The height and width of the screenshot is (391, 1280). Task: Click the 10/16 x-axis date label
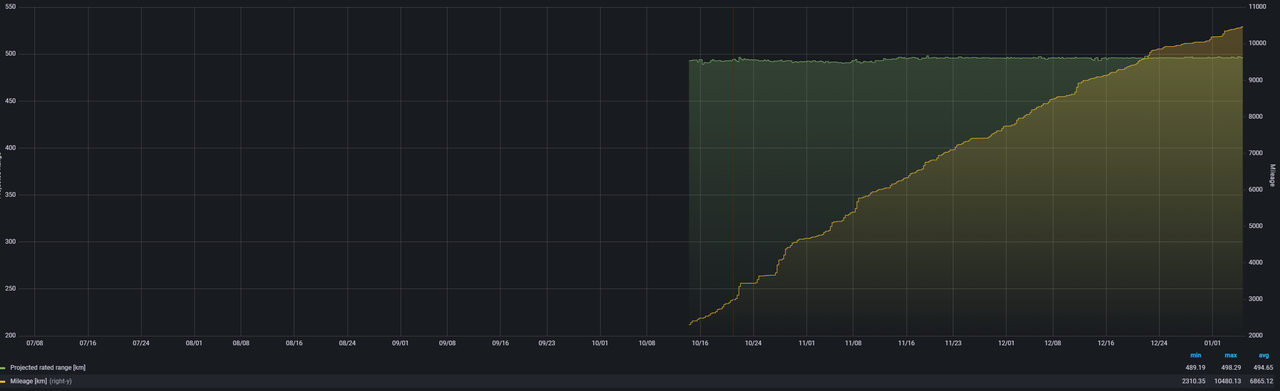click(x=700, y=342)
